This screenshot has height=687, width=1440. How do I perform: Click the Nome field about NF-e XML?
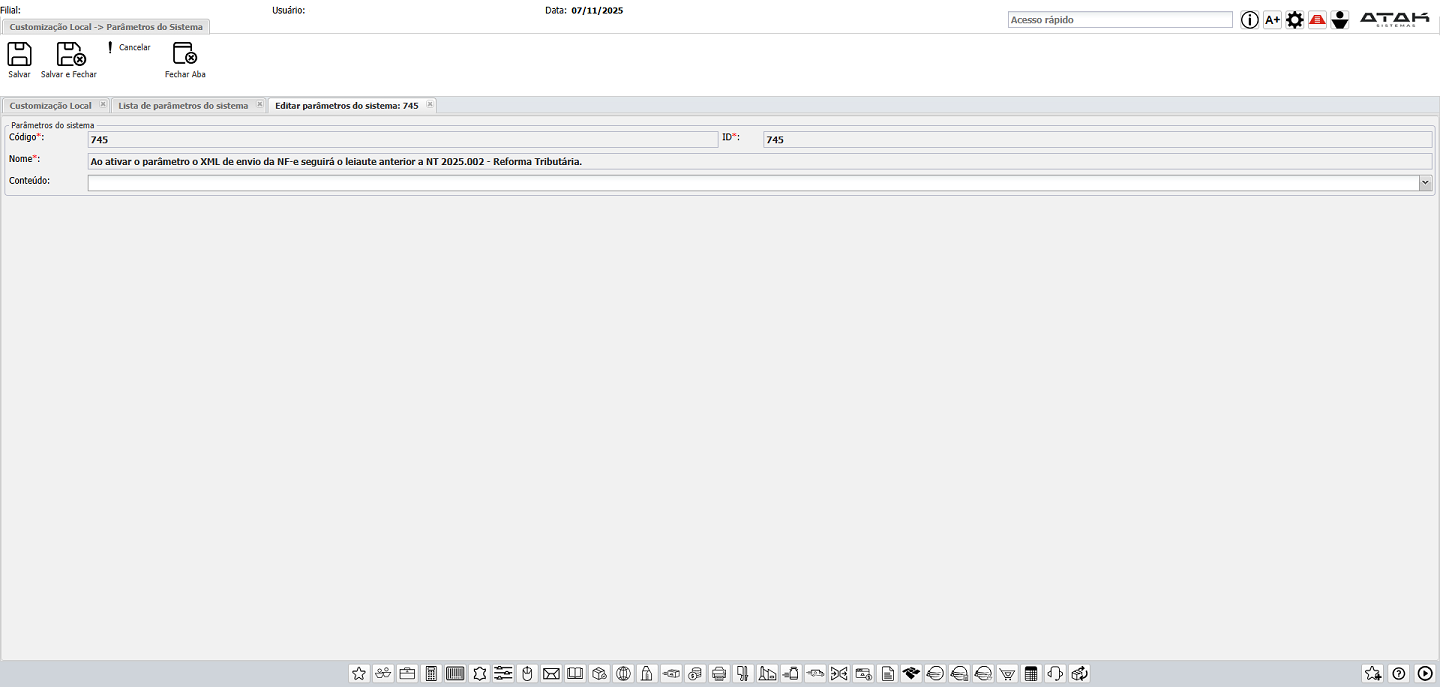click(760, 161)
